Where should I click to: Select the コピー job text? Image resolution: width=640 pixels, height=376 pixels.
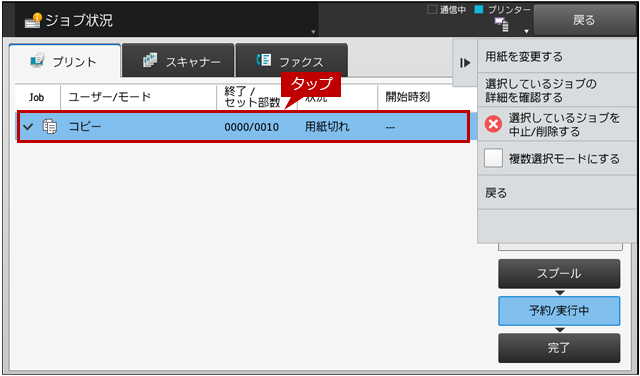(84, 127)
